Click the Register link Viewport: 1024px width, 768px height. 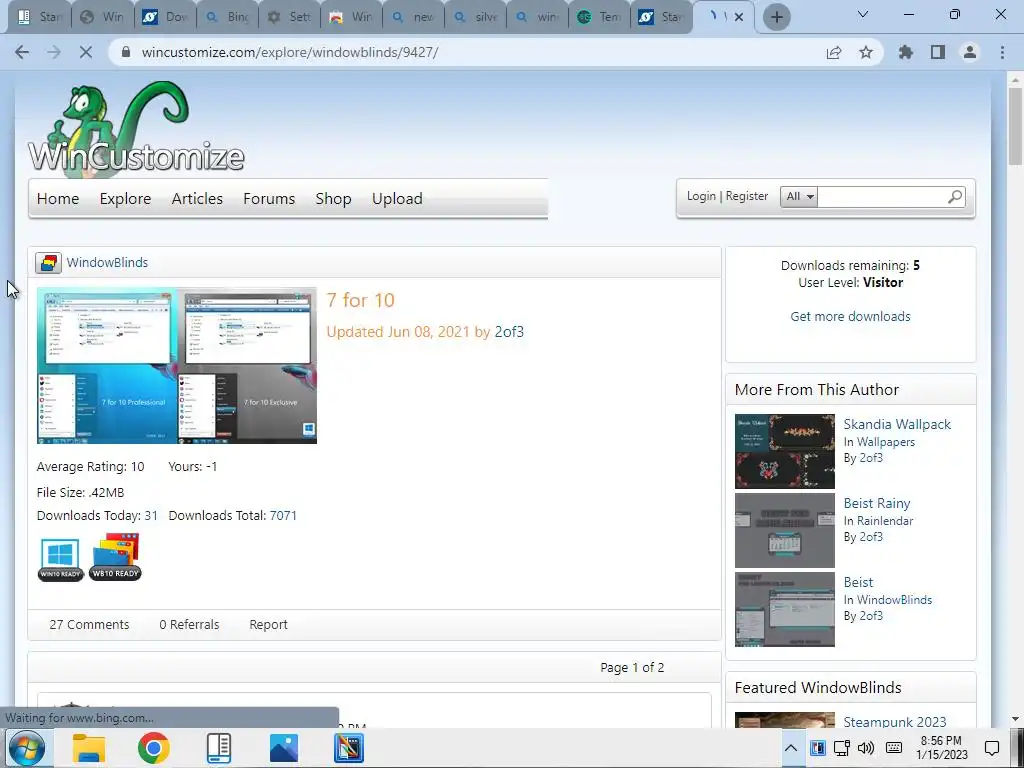(746, 196)
